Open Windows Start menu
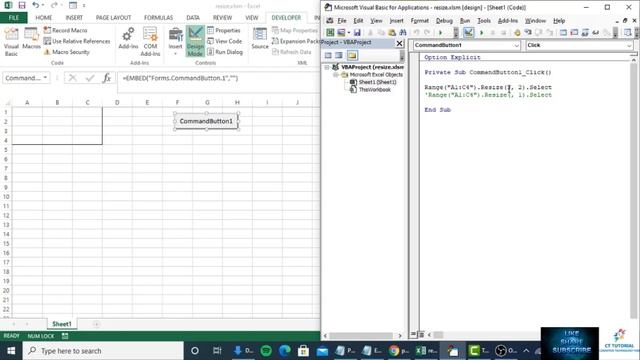Viewport: 640px width, 360px height. point(11,351)
